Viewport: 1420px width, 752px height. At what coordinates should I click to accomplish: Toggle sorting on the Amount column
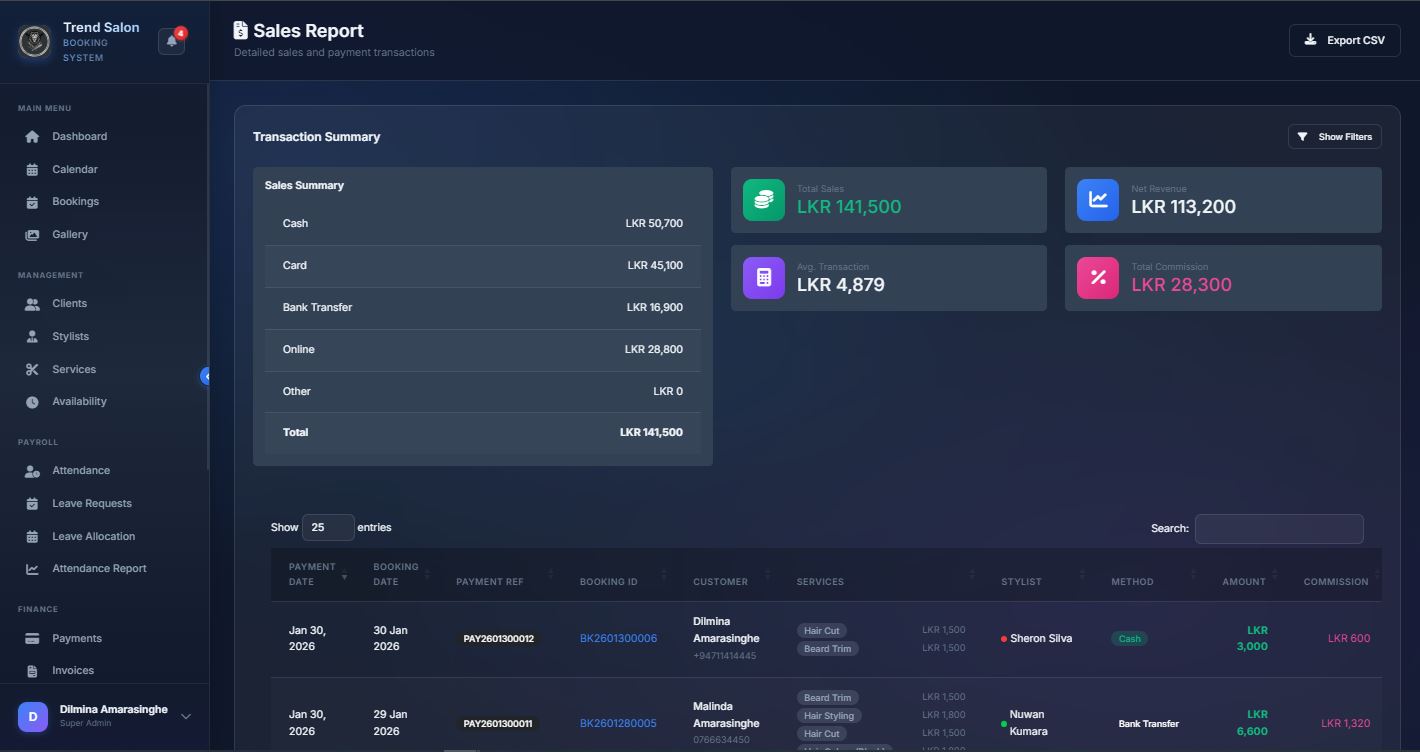point(1244,581)
